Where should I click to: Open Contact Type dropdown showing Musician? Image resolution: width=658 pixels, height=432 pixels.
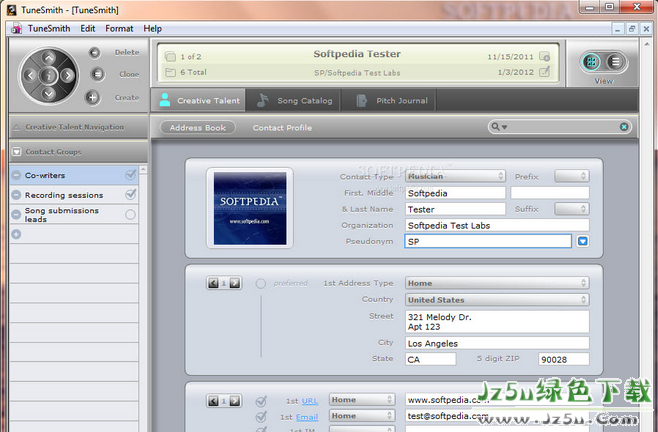(x=455, y=176)
